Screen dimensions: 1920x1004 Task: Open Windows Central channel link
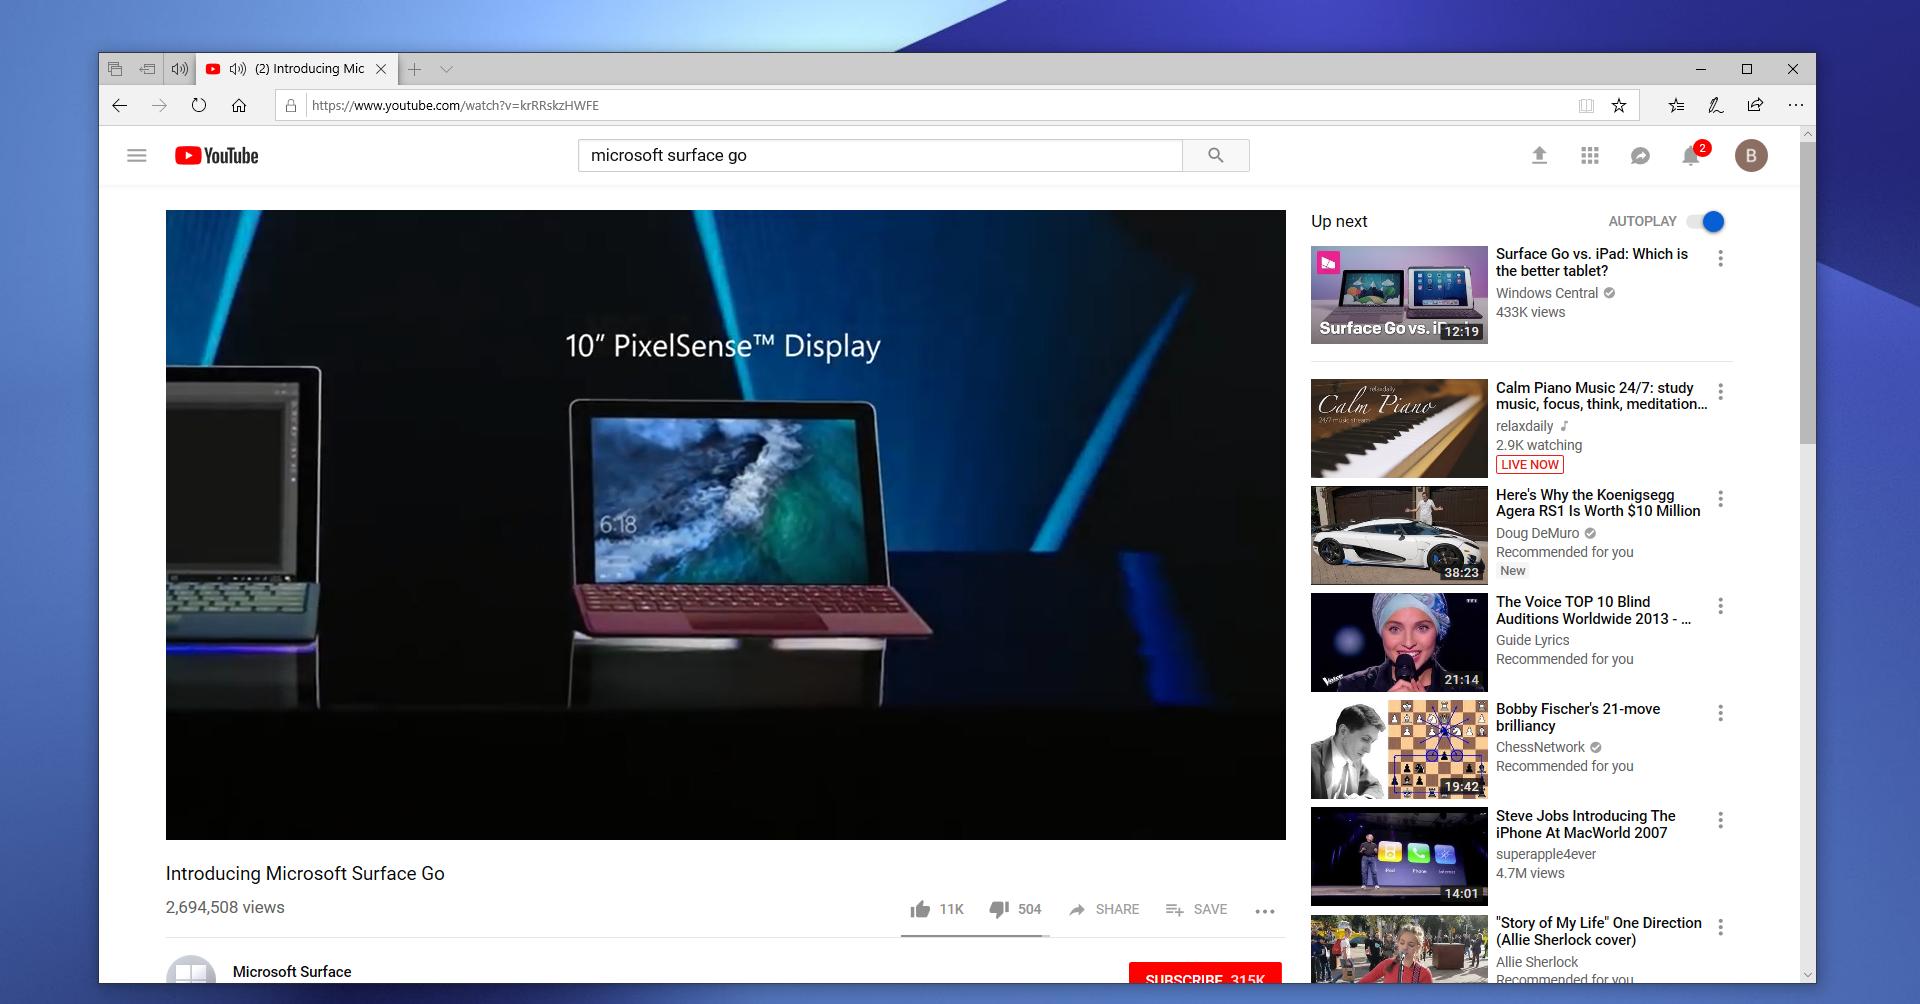[1547, 293]
